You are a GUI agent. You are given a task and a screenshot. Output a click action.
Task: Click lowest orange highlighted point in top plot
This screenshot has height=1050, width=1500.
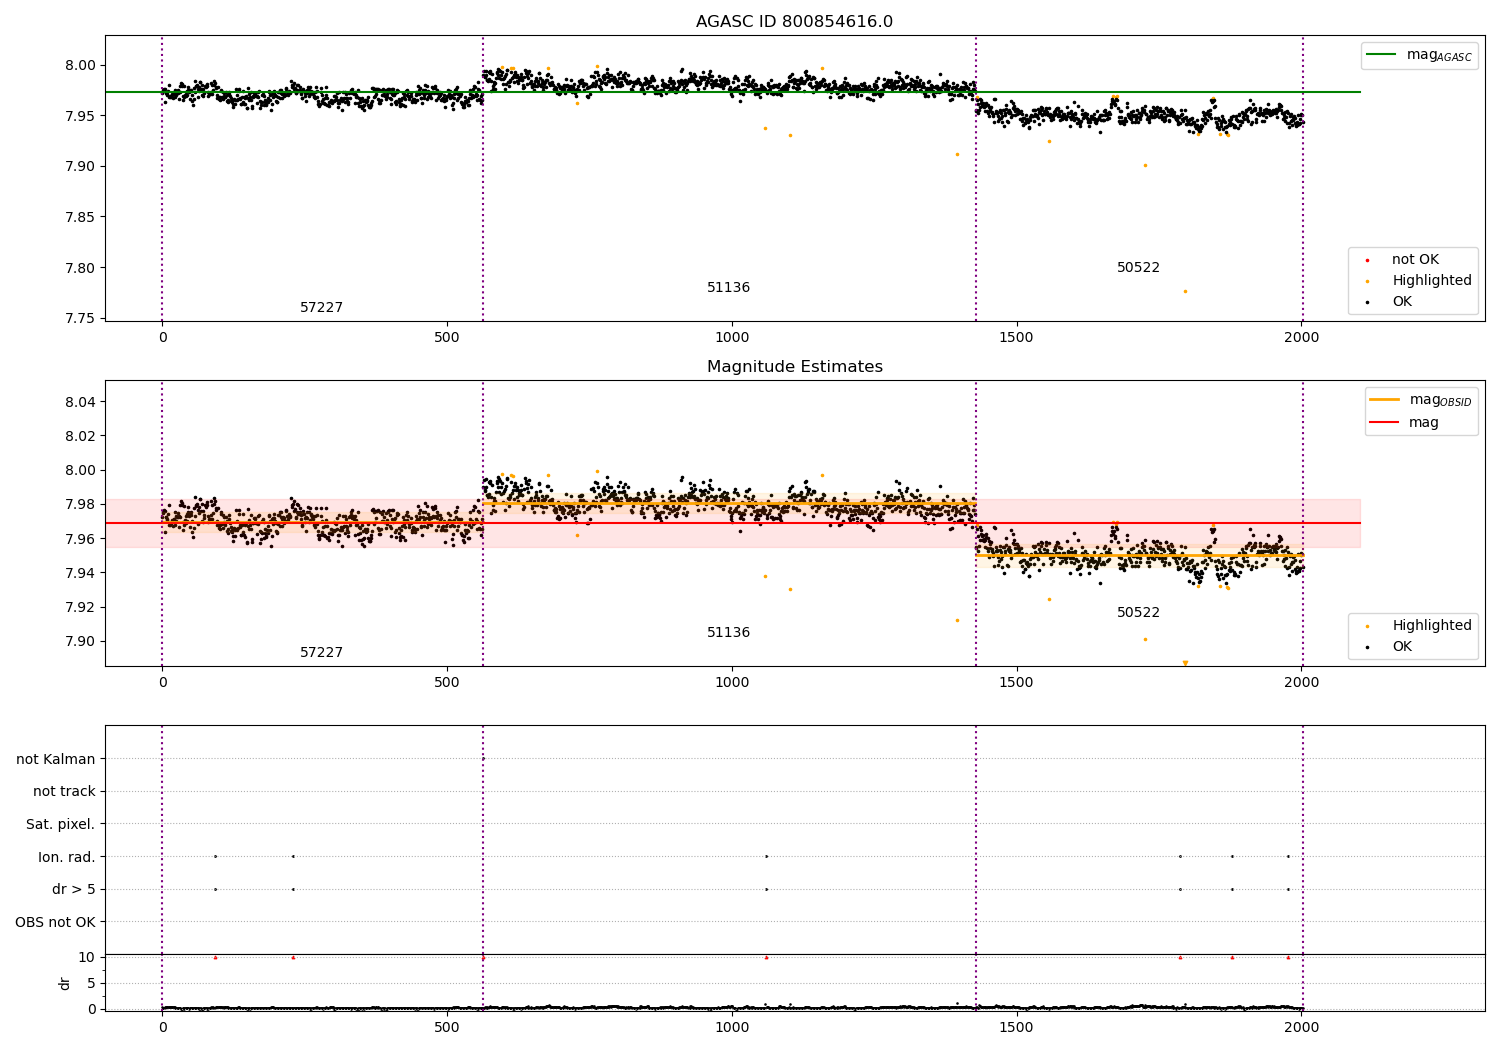pos(1185,291)
